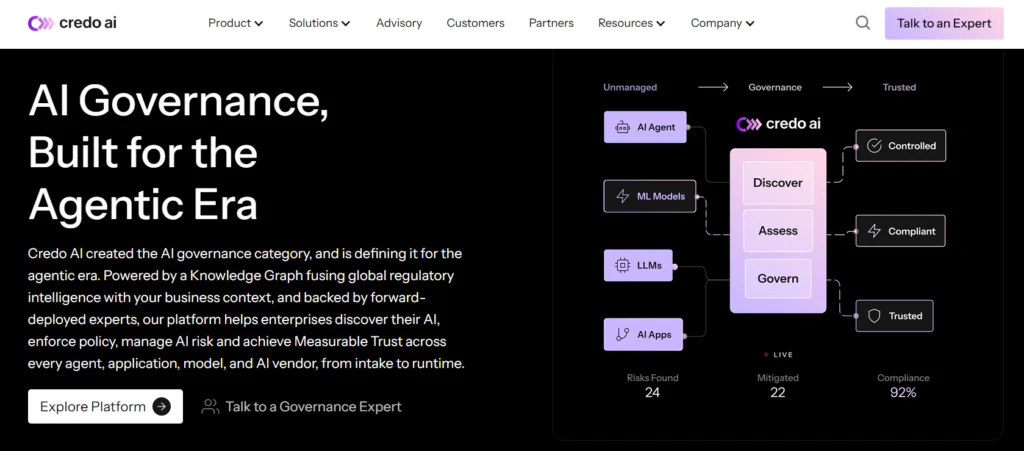Expand the Resources dropdown chevron
1024x451 pixels.
661,23
